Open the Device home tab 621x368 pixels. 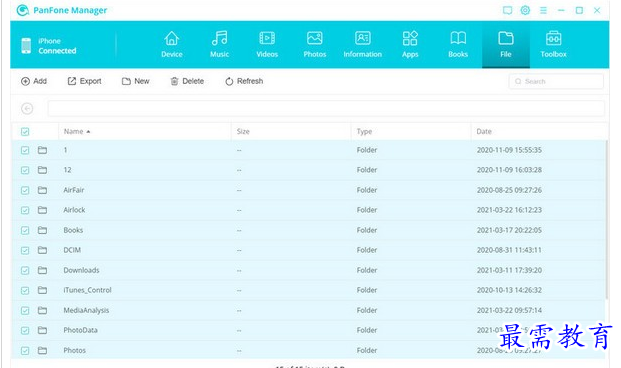pos(171,44)
